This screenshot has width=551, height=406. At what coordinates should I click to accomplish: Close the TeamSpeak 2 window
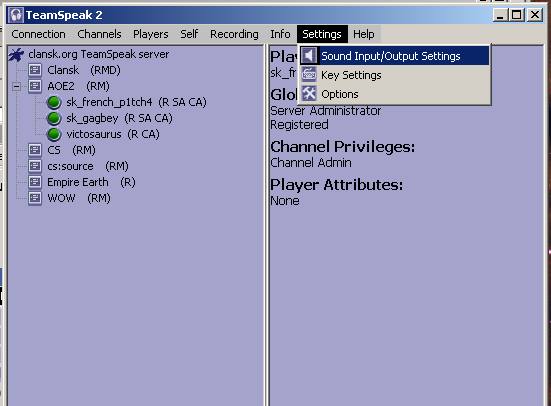click(535, 15)
